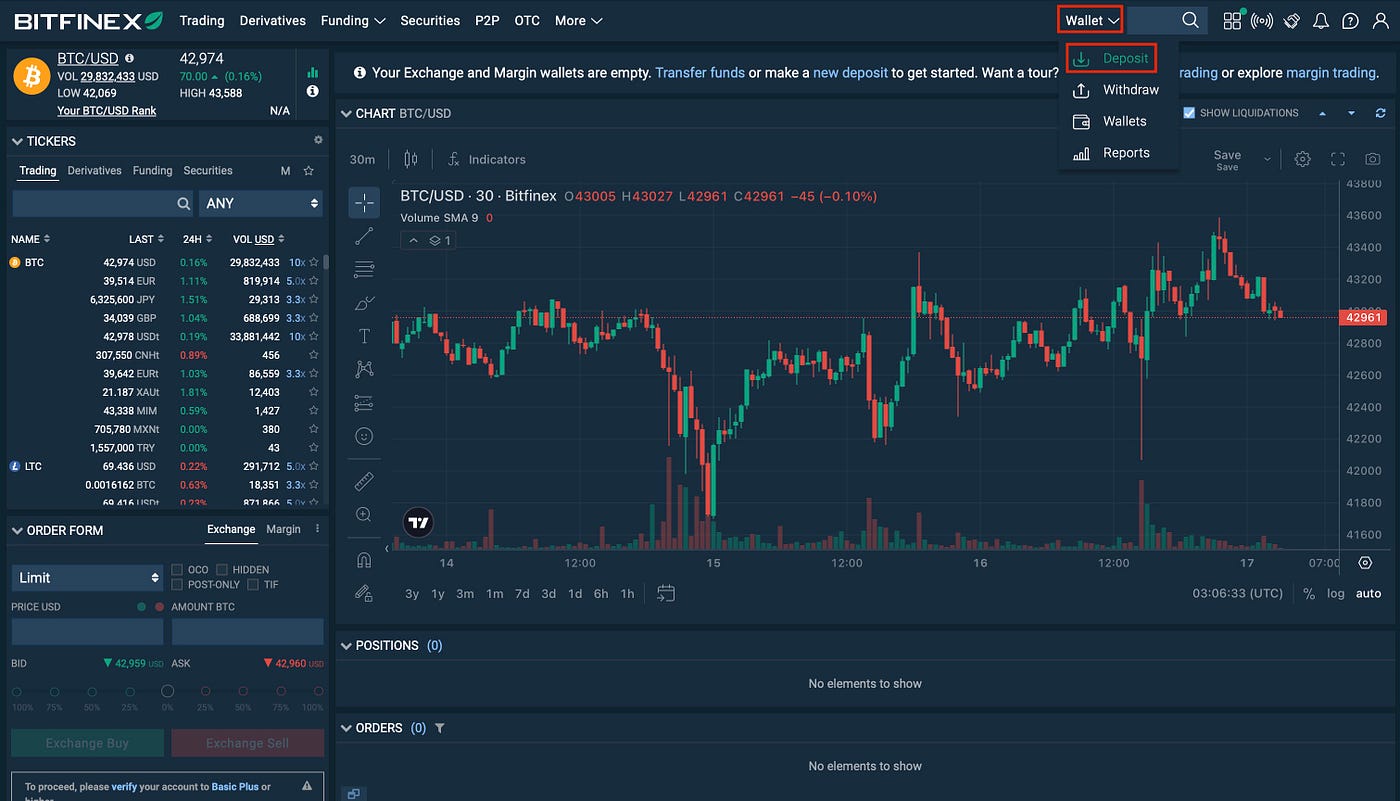Click the Transfer funds link
Screen dimensions: 1400x801
click(700, 73)
